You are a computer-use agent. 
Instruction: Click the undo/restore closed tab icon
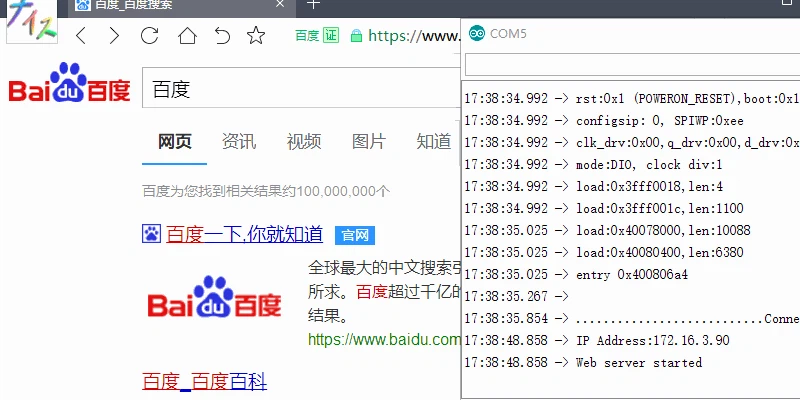(222, 36)
